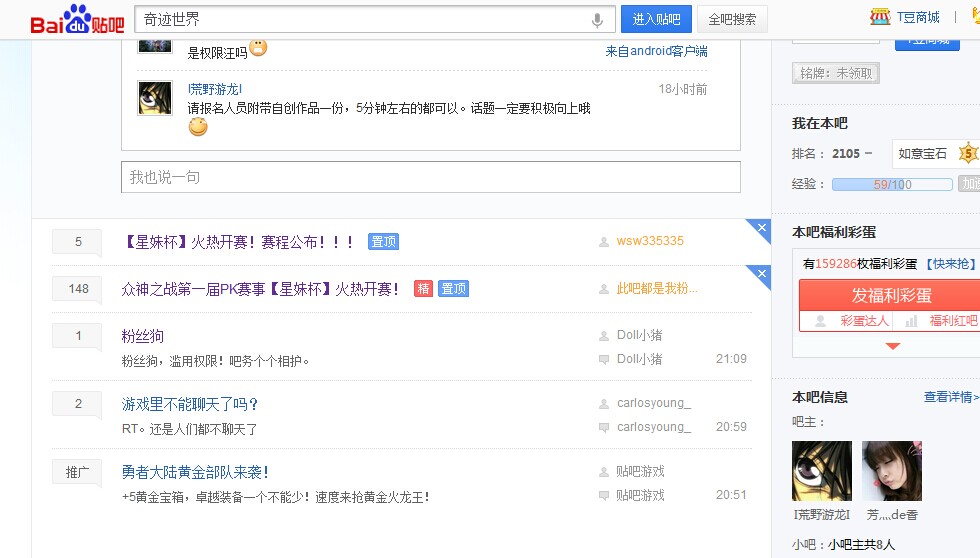Close the 星妹杯 赛程公布 pinned post corner
This screenshot has width=980, height=558.
click(761, 228)
